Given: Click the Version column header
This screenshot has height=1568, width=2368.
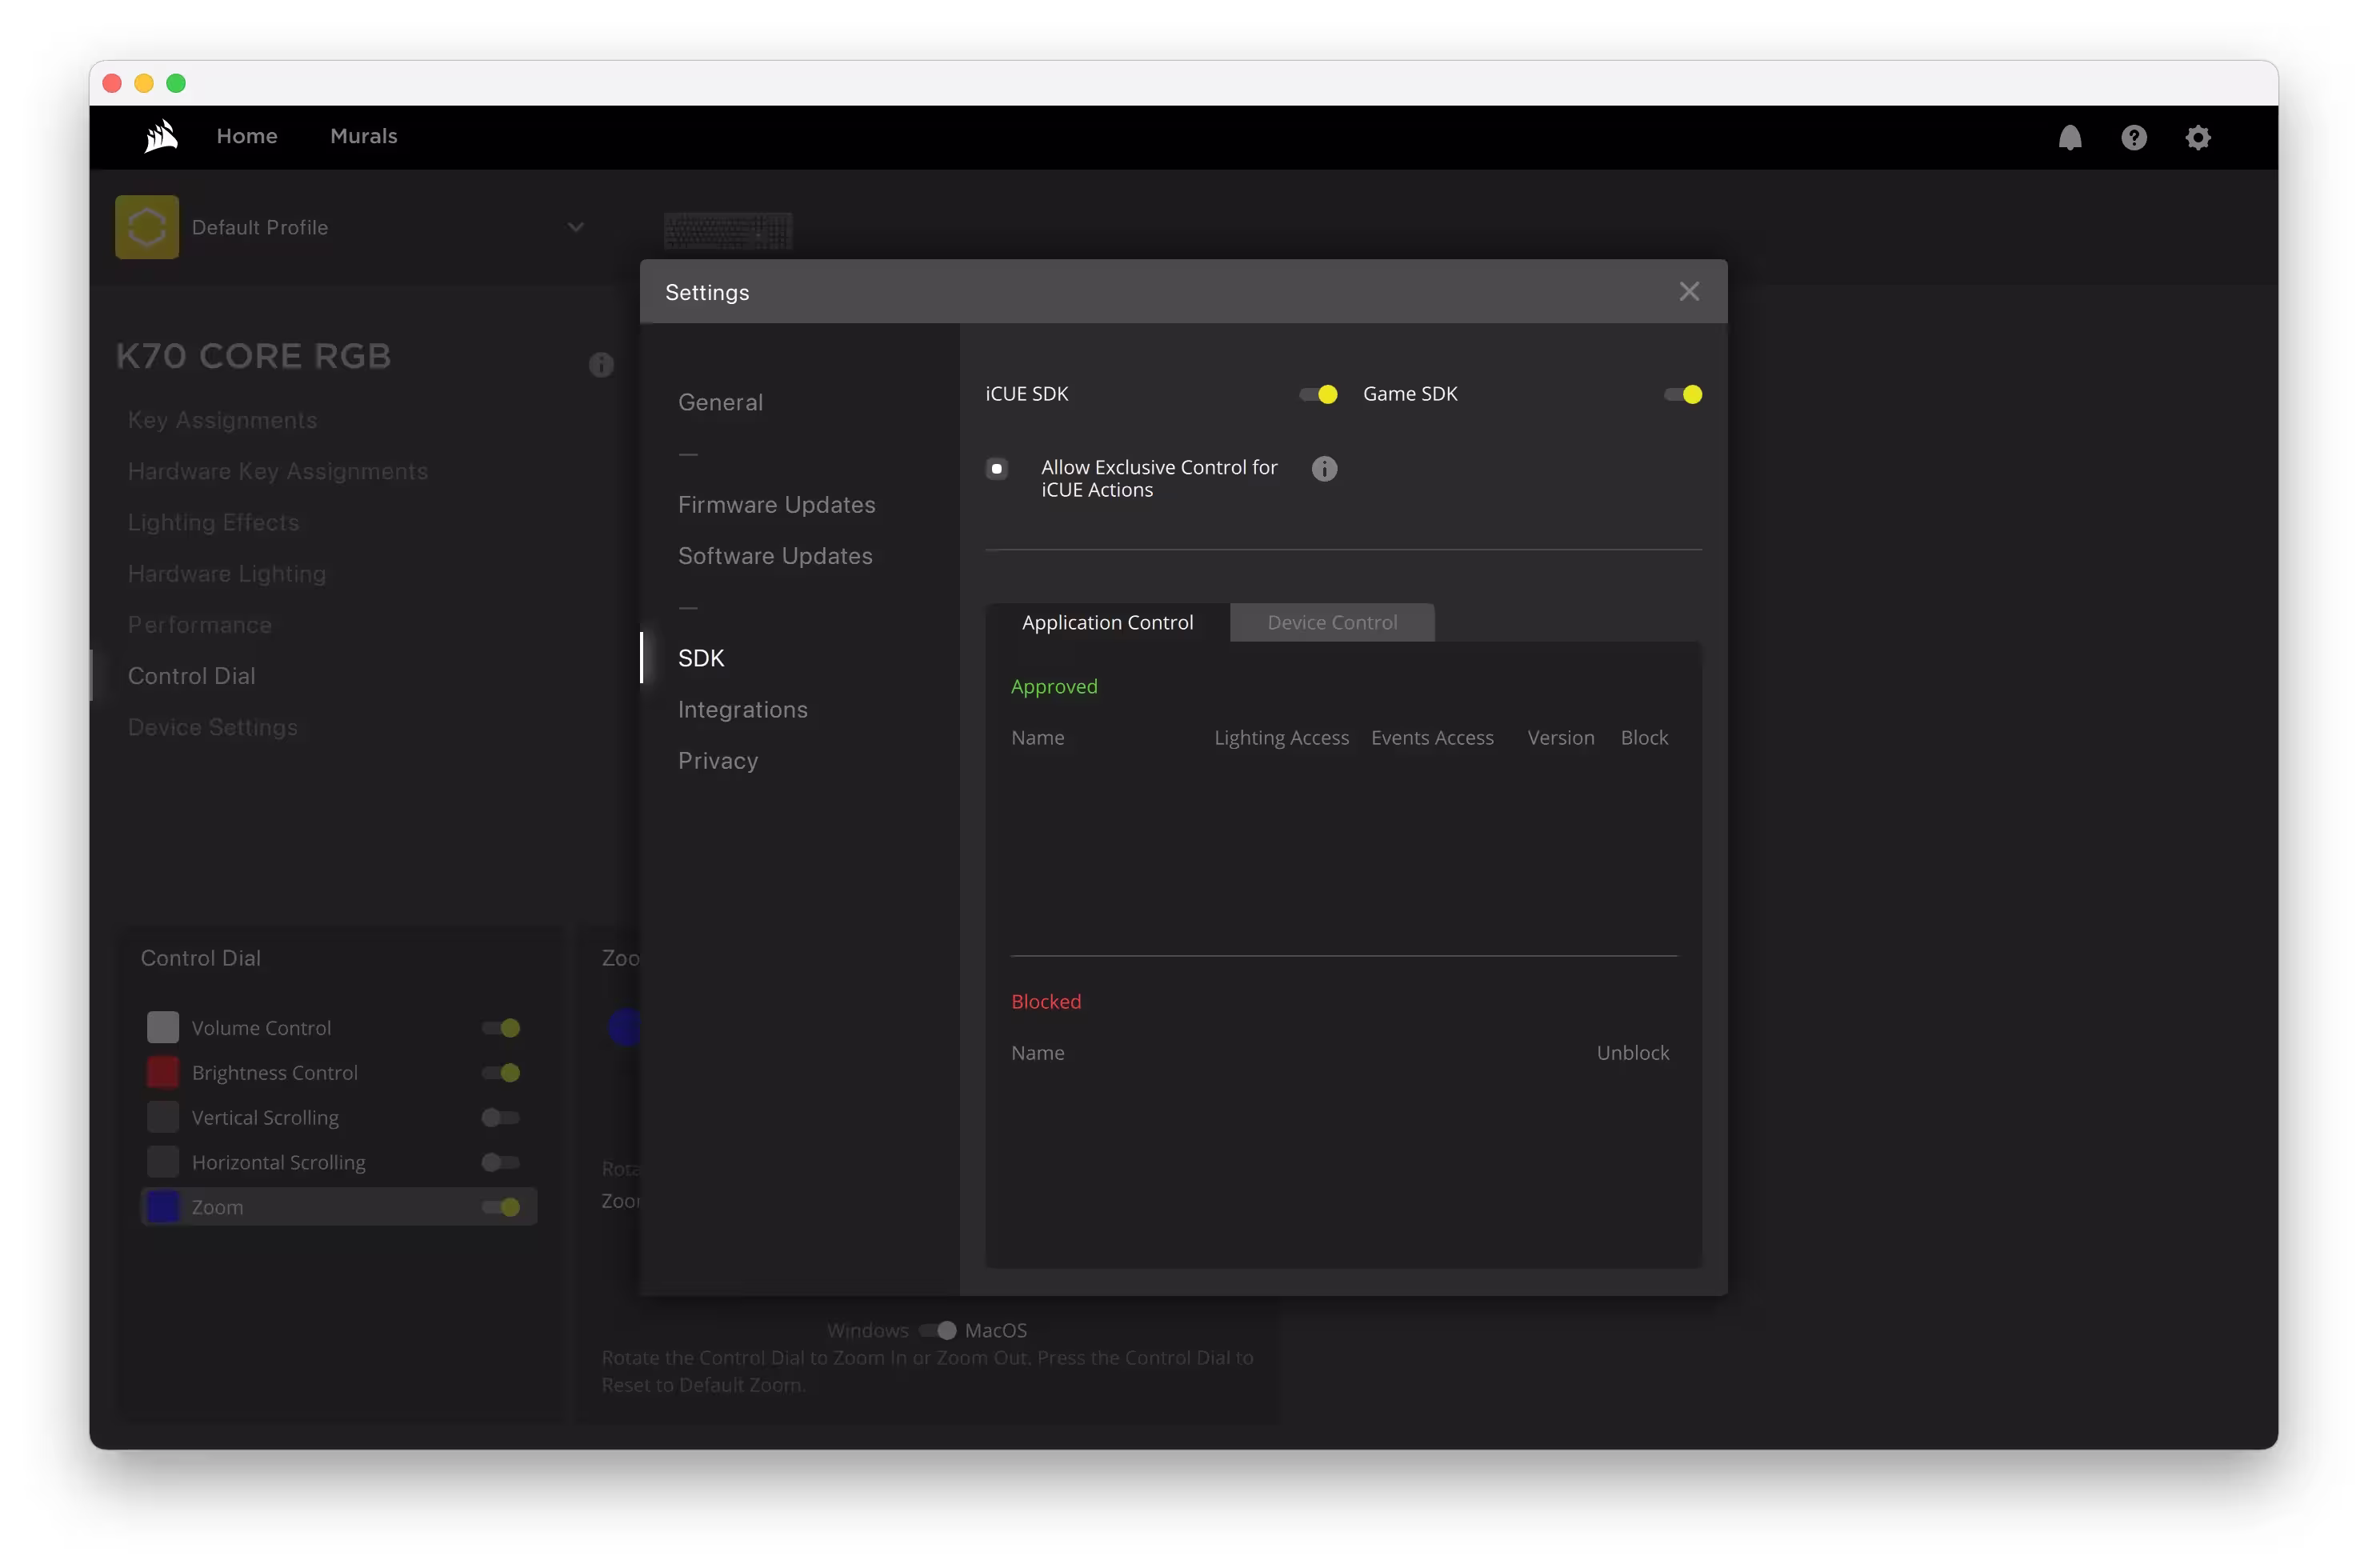Looking at the screenshot, I should pos(1560,737).
